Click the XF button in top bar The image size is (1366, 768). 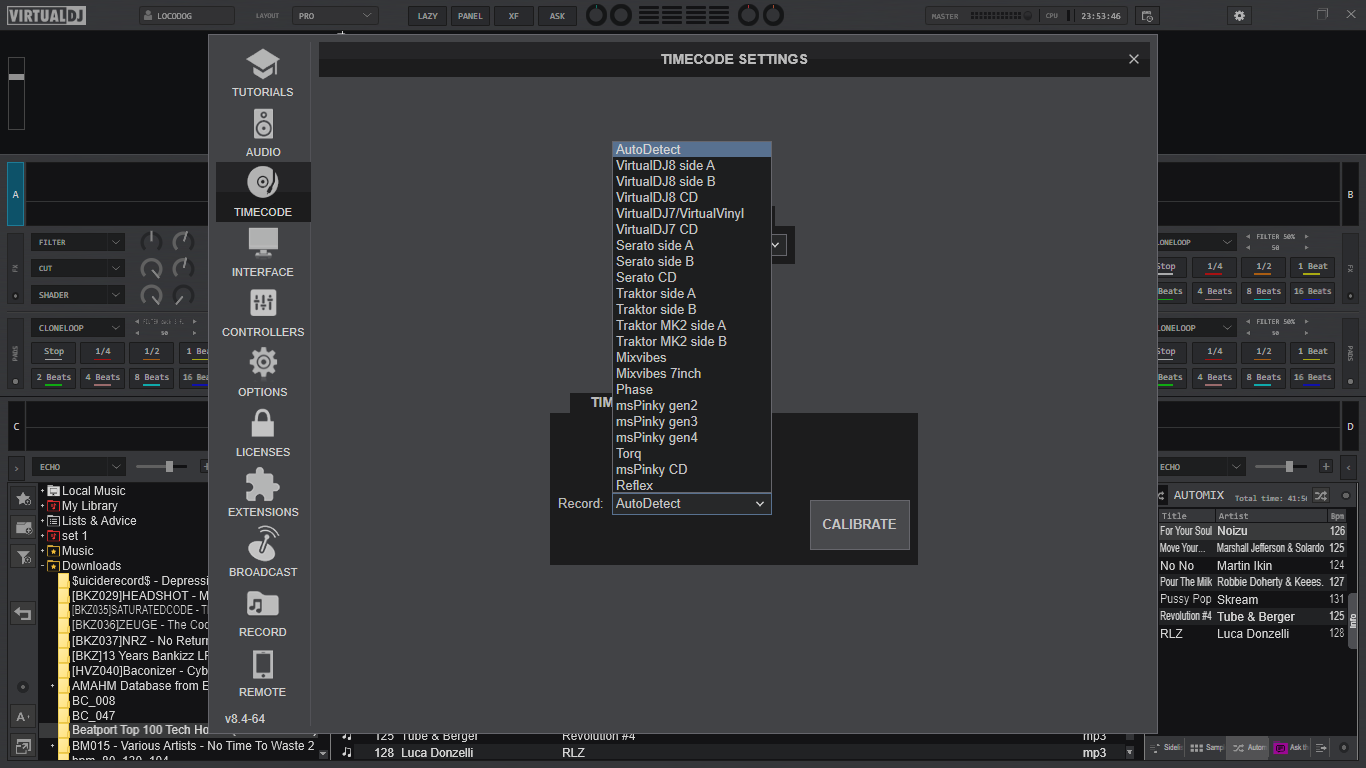pos(514,16)
